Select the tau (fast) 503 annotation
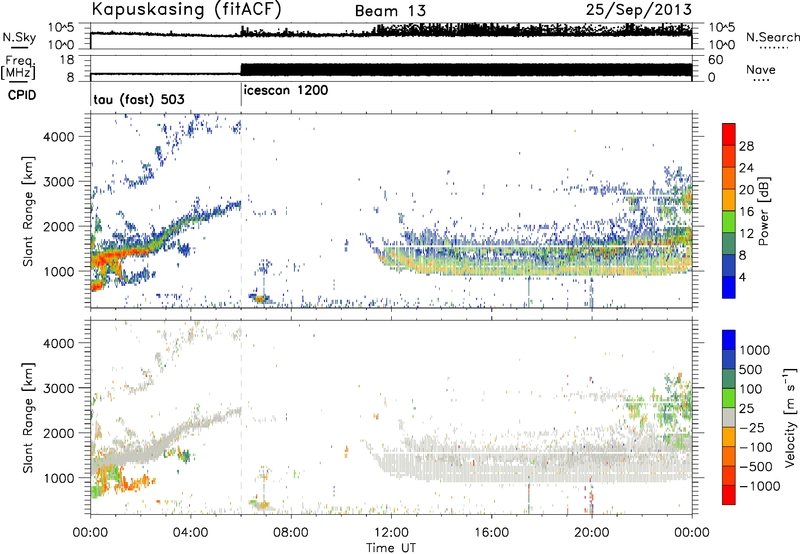800x554 pixels. 139,99
